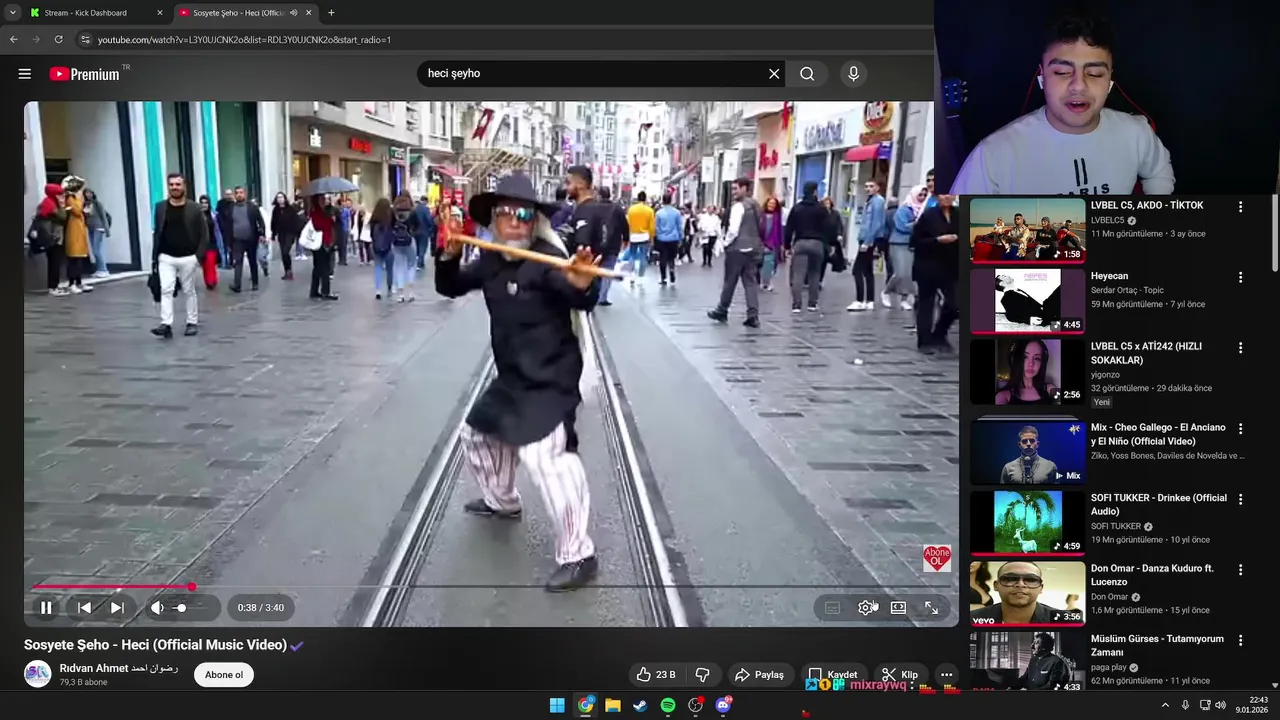Skip to the previous video
This screenshot has height=720, width=1280.
point(84,607)
